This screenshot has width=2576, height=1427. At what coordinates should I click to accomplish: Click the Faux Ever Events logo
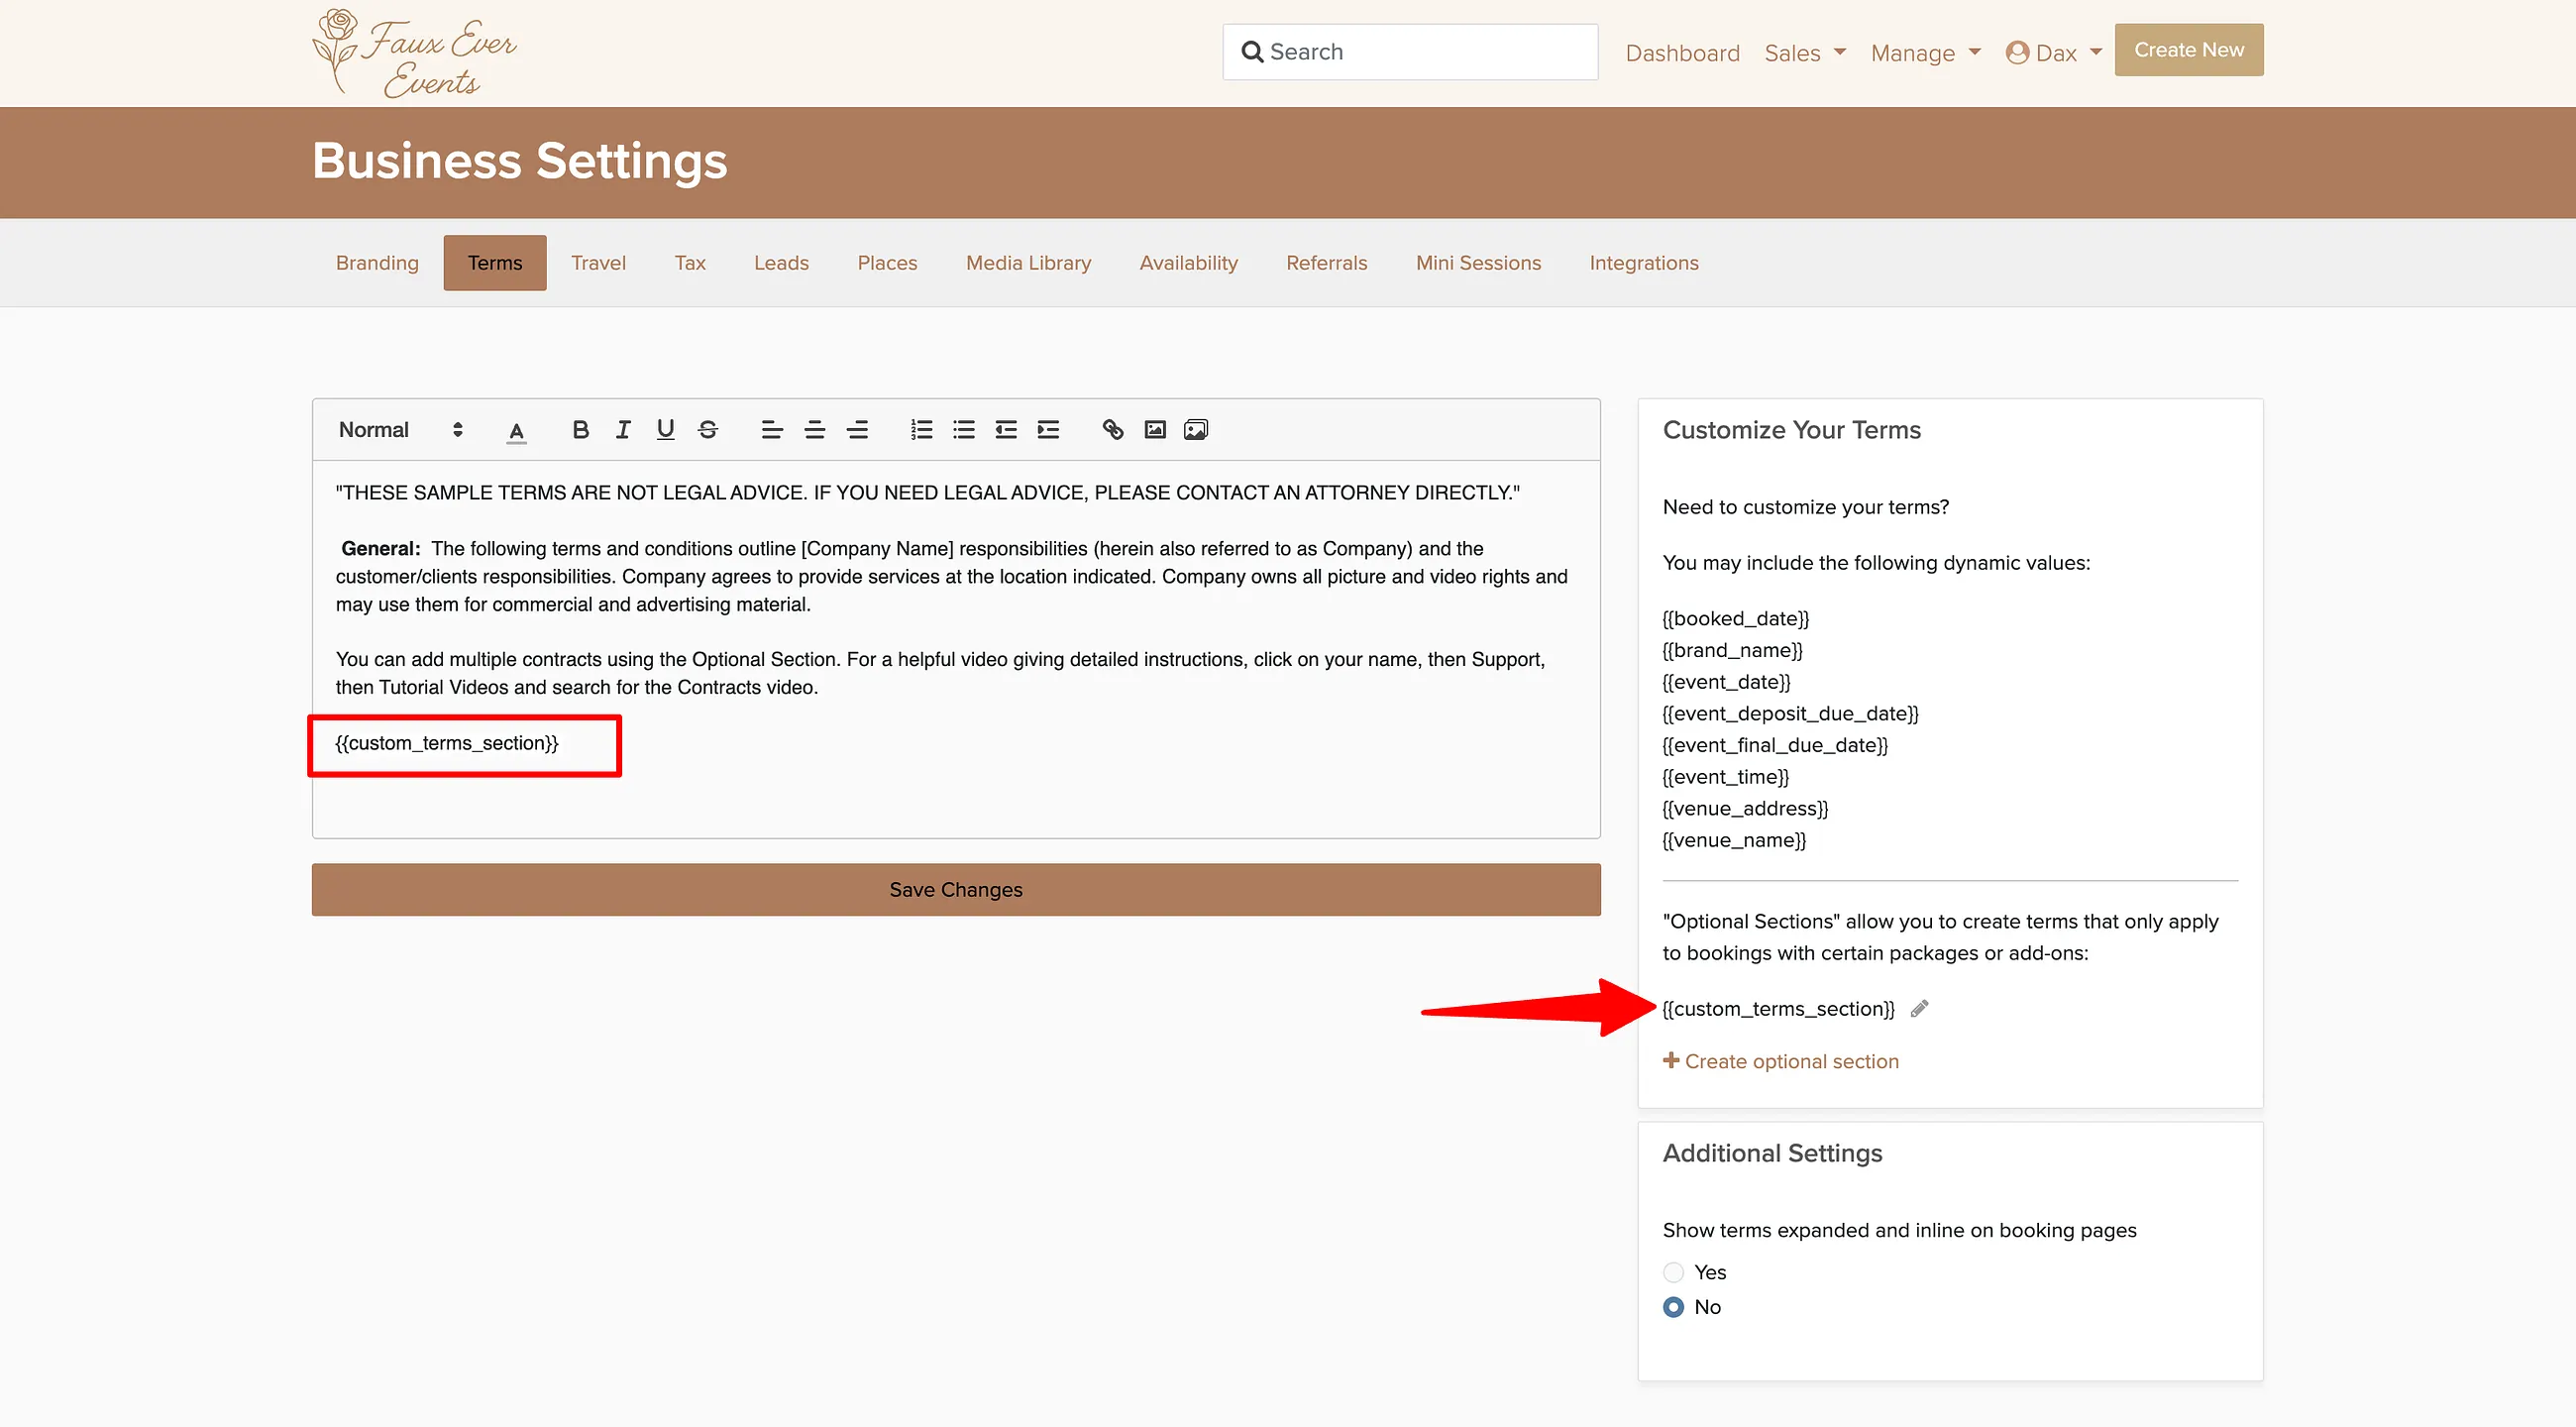(415, 53)
